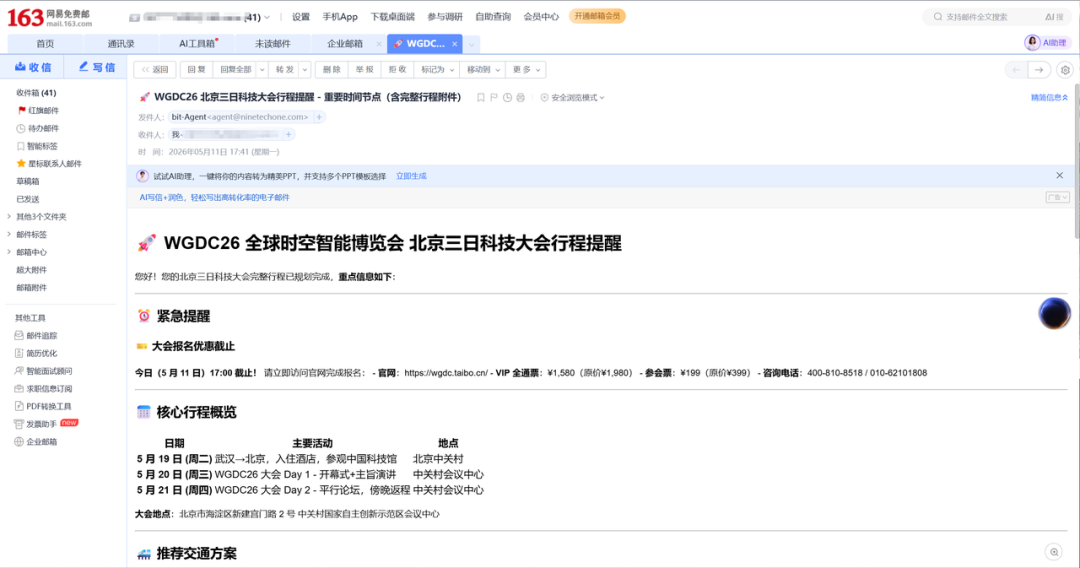Open the 广告 ad dropdown at right
Screen dimensions: 1080x568
pyautogui.click(x=1057, y=198)
